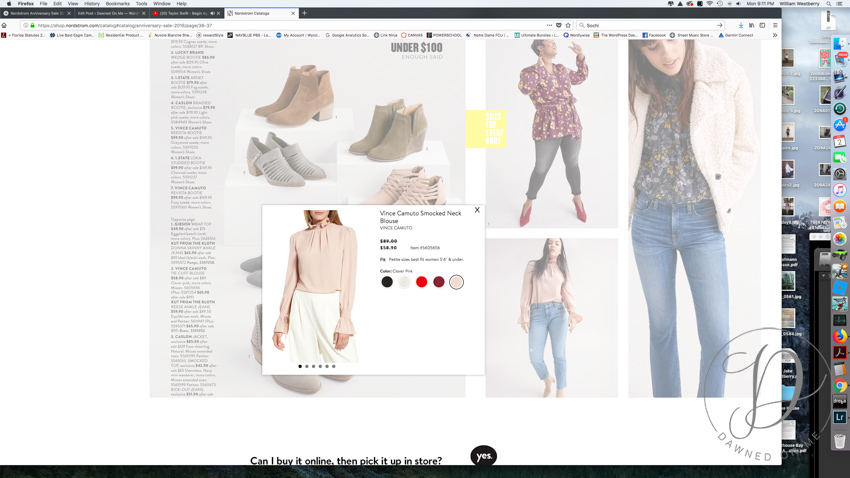Save page to Pocket icon
850x478 pixels.
[x=559, y=25]
